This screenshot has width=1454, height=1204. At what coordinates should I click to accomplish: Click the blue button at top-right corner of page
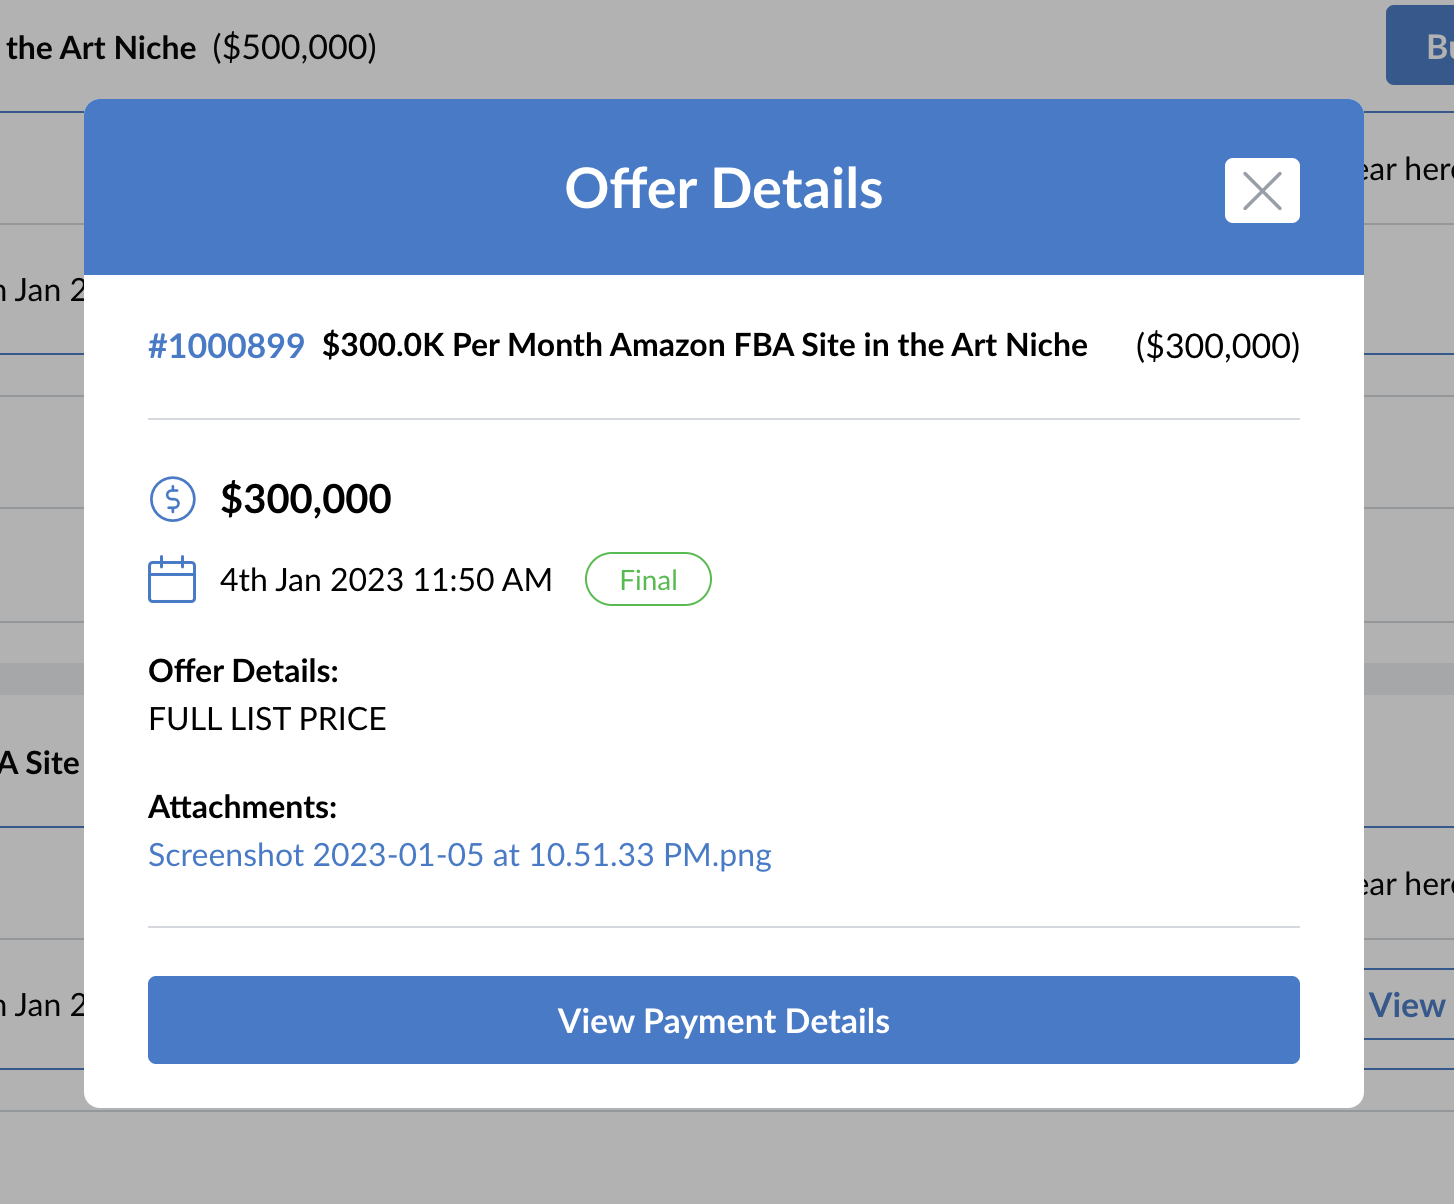pyautogui.click(x=1420, y=46)
